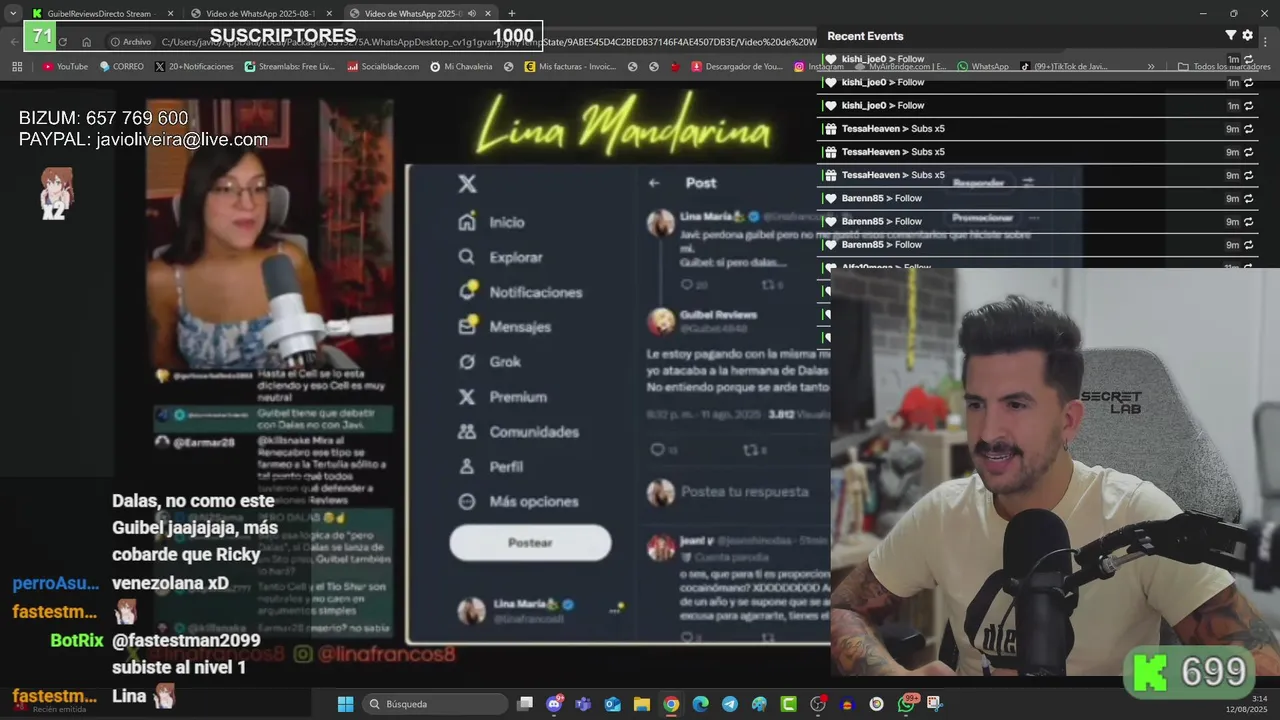Open the Lina María account switcher dots

(615, 610)
